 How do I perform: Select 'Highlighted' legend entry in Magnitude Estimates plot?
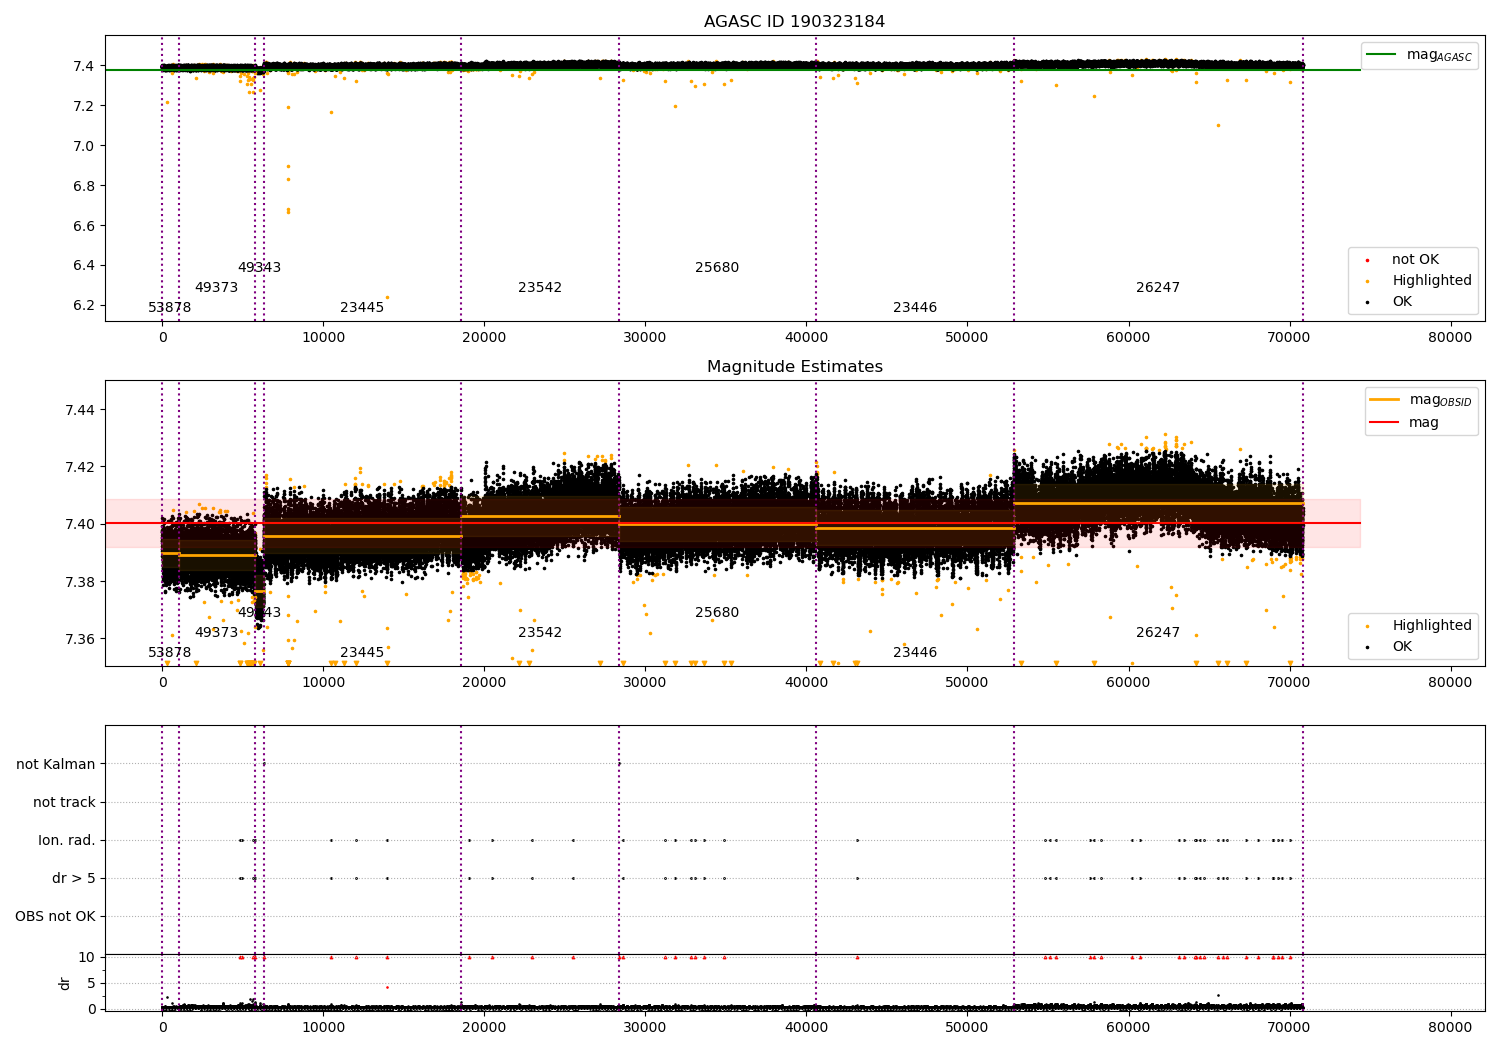click(x=1432, y=626)
